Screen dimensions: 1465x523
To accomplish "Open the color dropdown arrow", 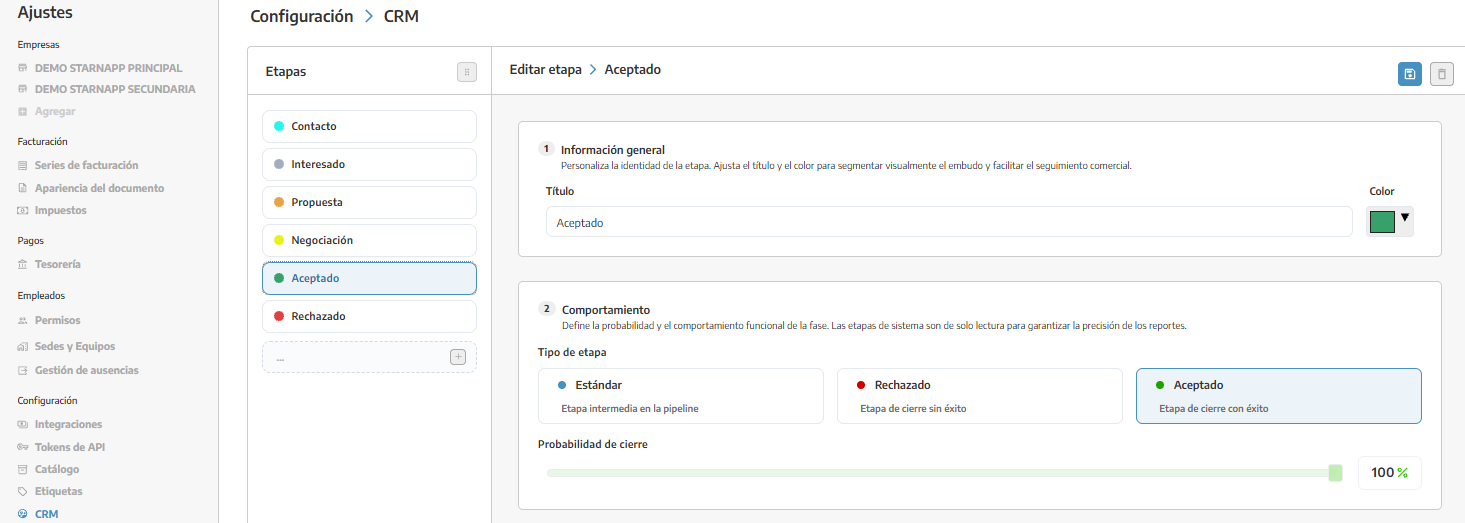I will coord(1404,217).
